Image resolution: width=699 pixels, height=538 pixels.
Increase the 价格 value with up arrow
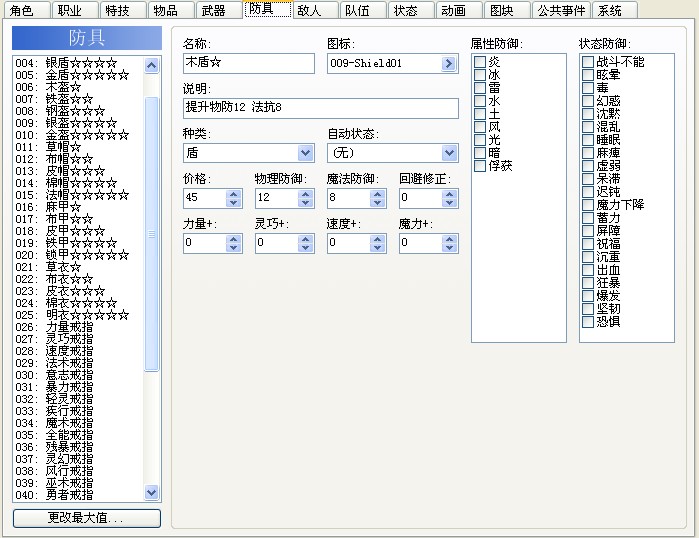233,194
